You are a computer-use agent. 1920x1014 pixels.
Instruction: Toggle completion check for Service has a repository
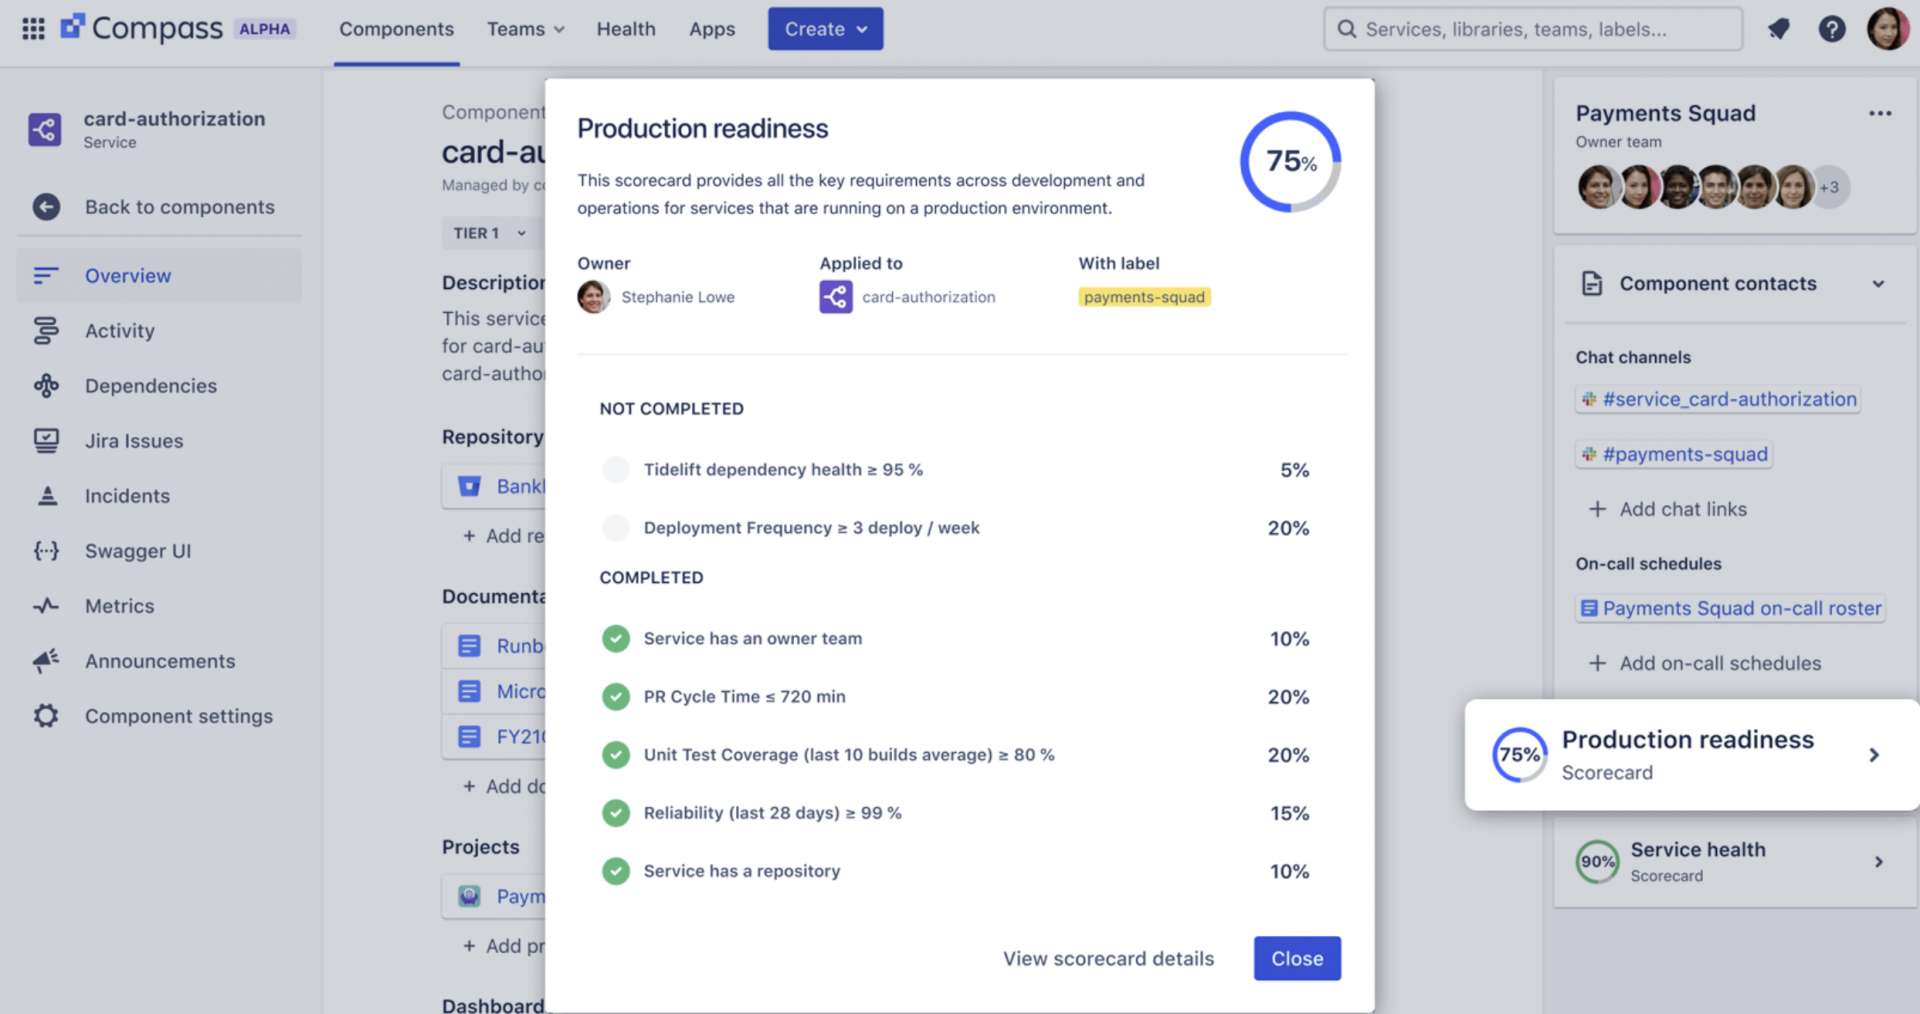[x=616, y=871]
